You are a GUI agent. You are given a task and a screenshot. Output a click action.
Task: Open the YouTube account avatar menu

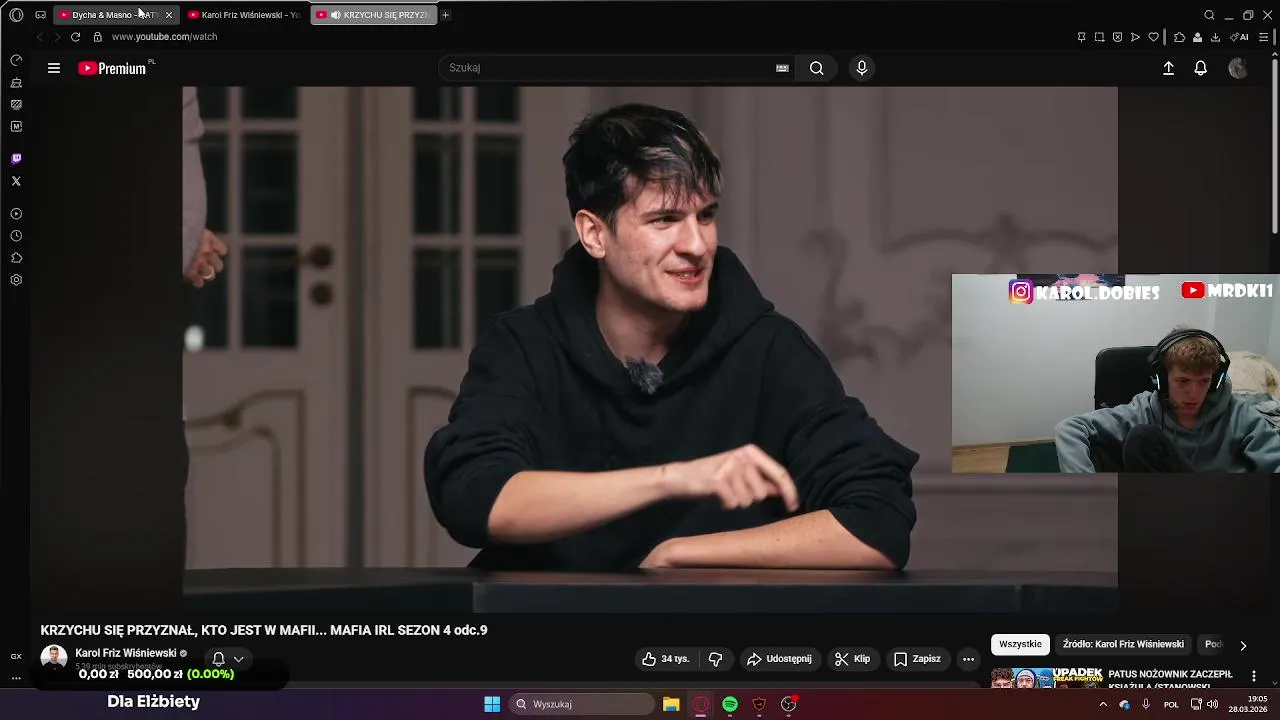click(x=1238, y=68)
